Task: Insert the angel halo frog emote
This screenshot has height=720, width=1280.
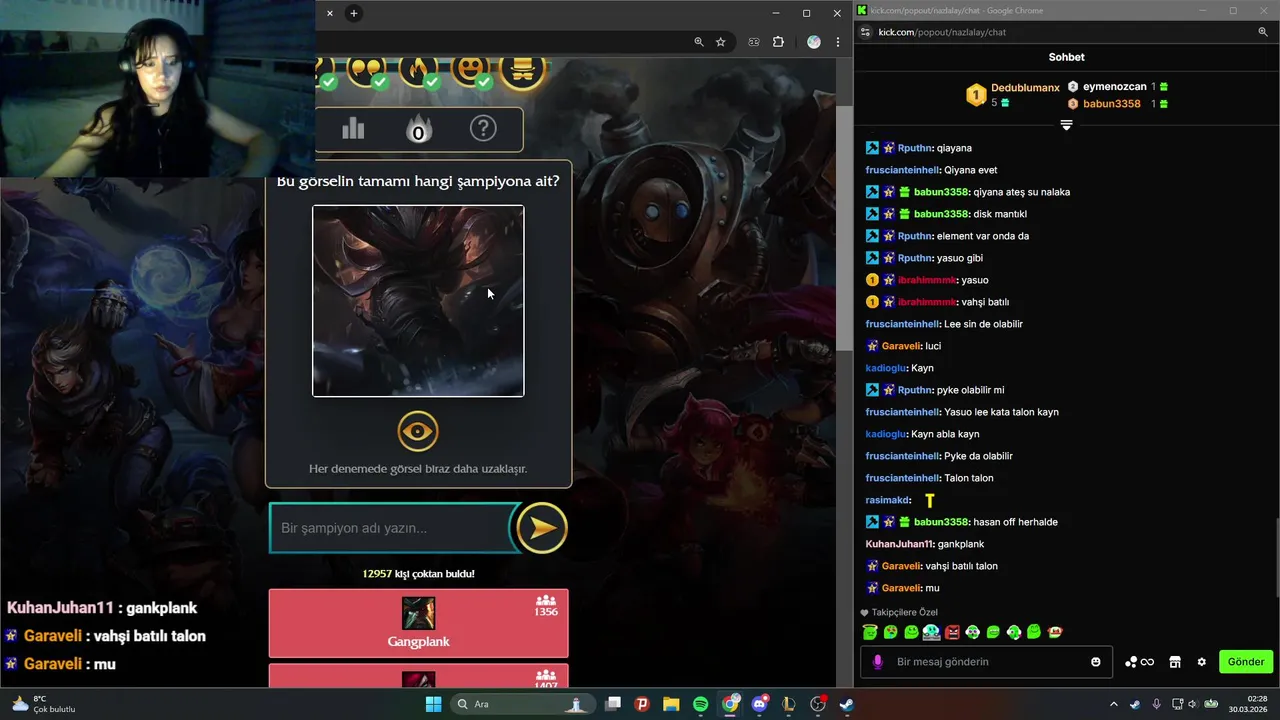Action: tap(870, 632)
